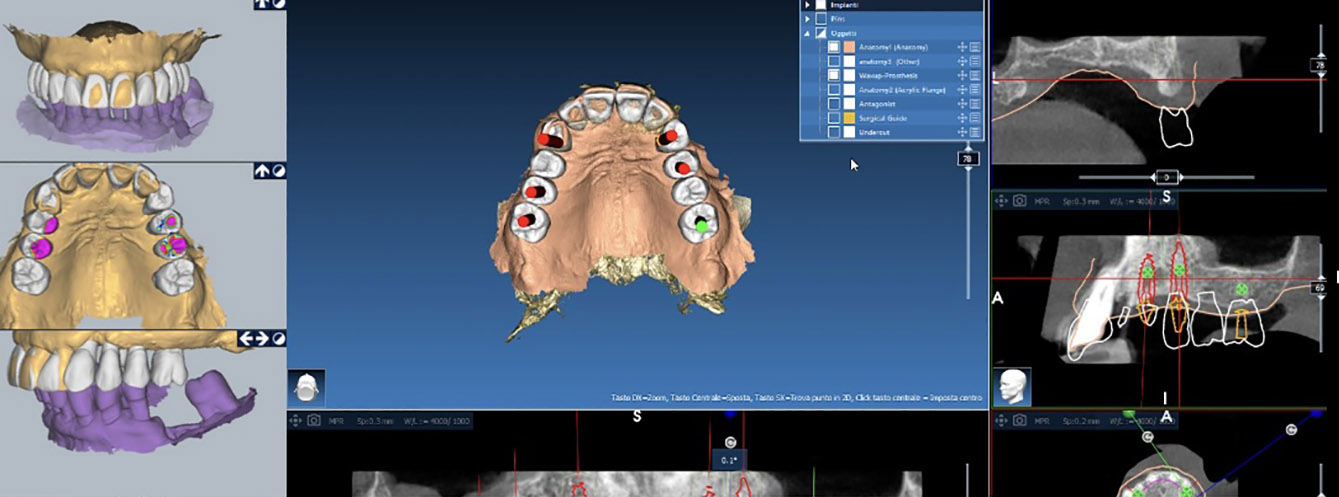
Task: Click the up arrow in the top-left thumbnail view
Action: (x=262, y=5)
